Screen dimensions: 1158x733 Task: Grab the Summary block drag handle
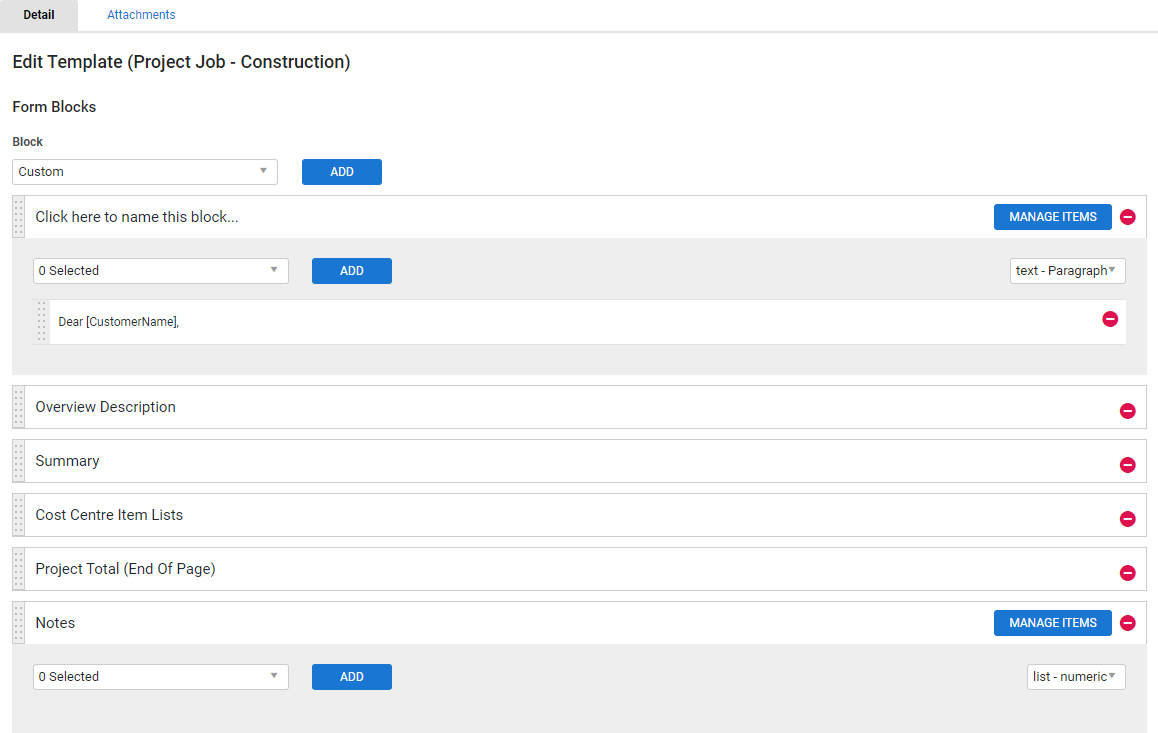[x=18, y=461]
